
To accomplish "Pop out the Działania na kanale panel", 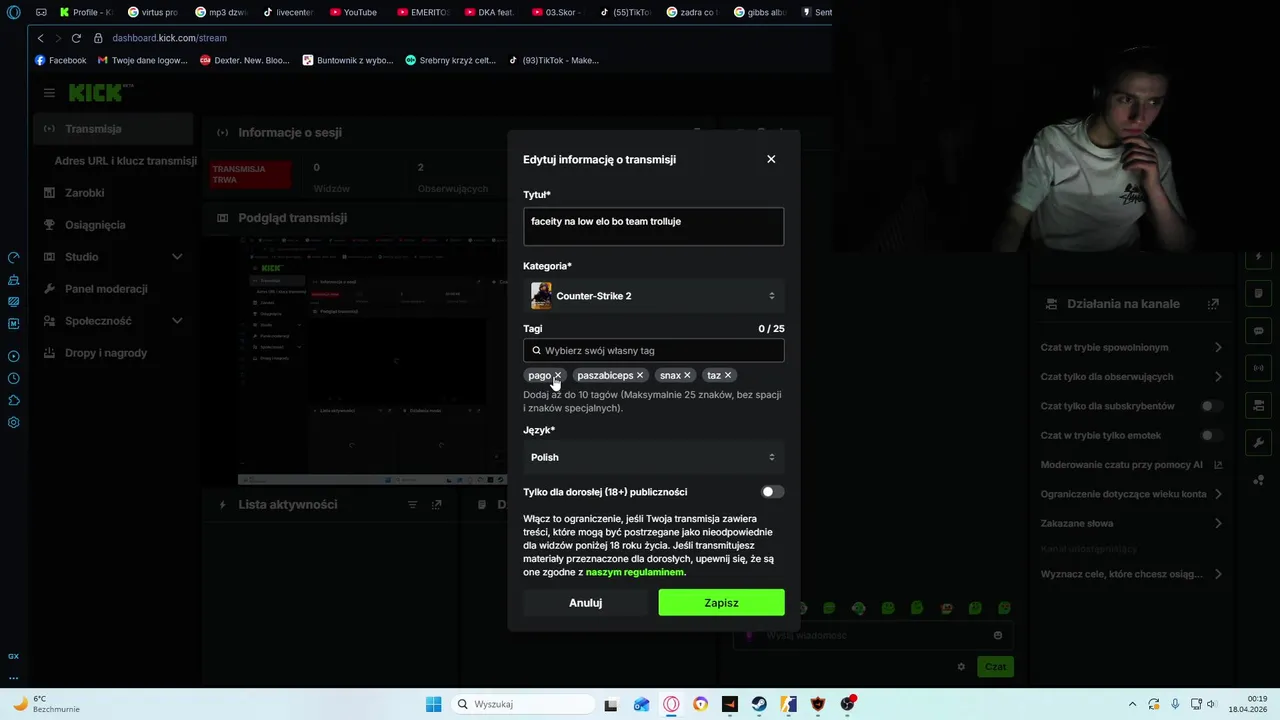I will pos(1213,304).
